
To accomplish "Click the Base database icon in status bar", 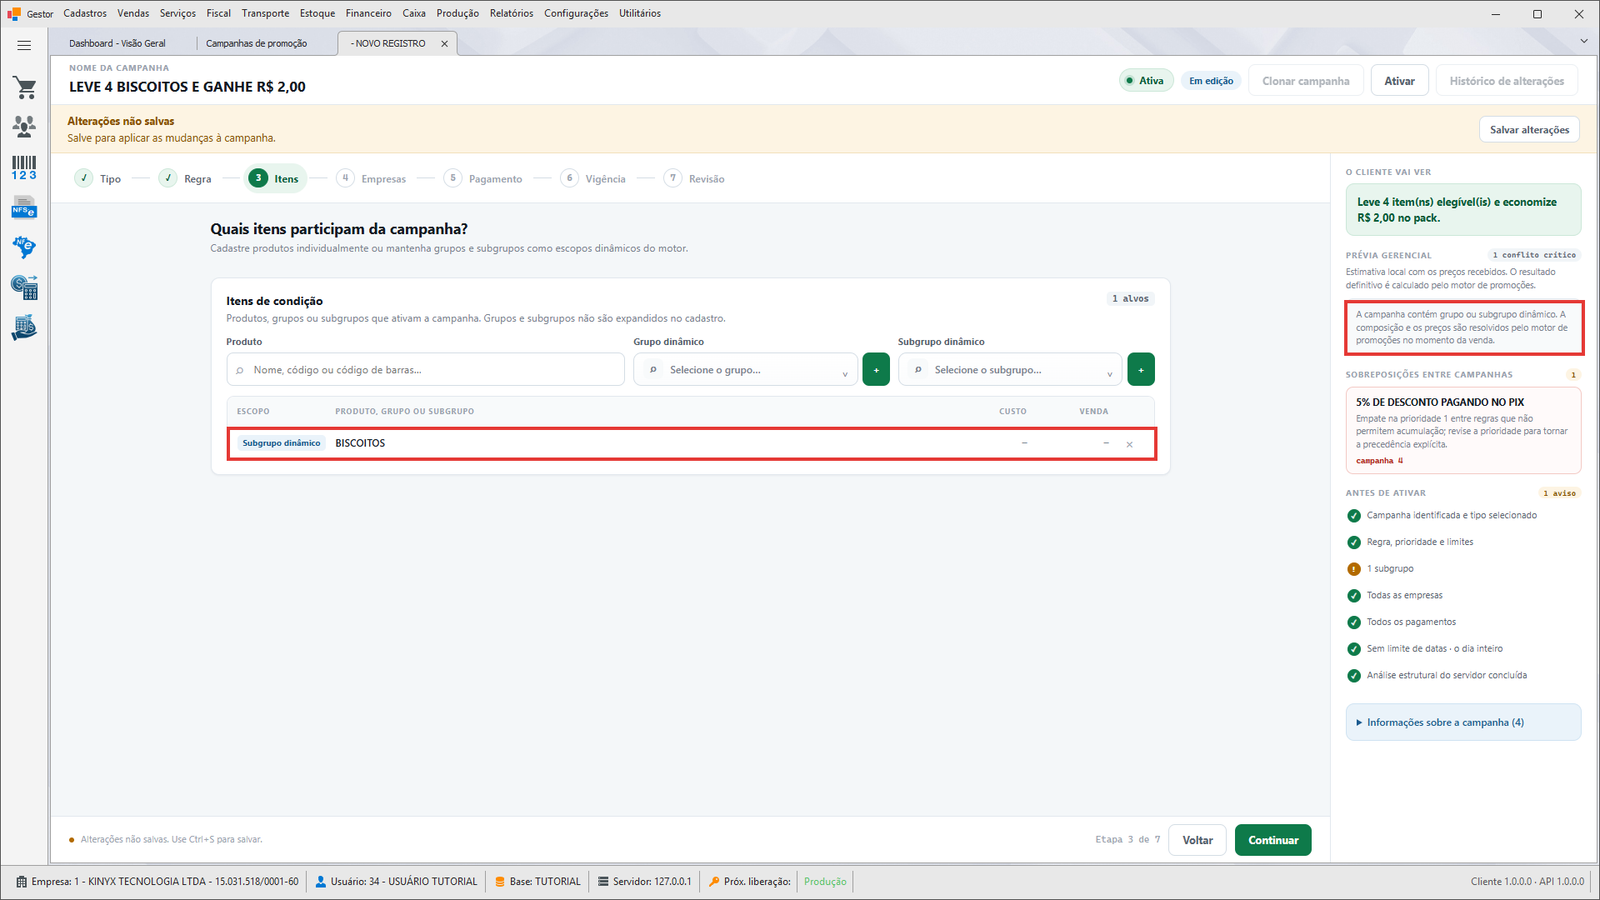I will [x=500, y=882].
